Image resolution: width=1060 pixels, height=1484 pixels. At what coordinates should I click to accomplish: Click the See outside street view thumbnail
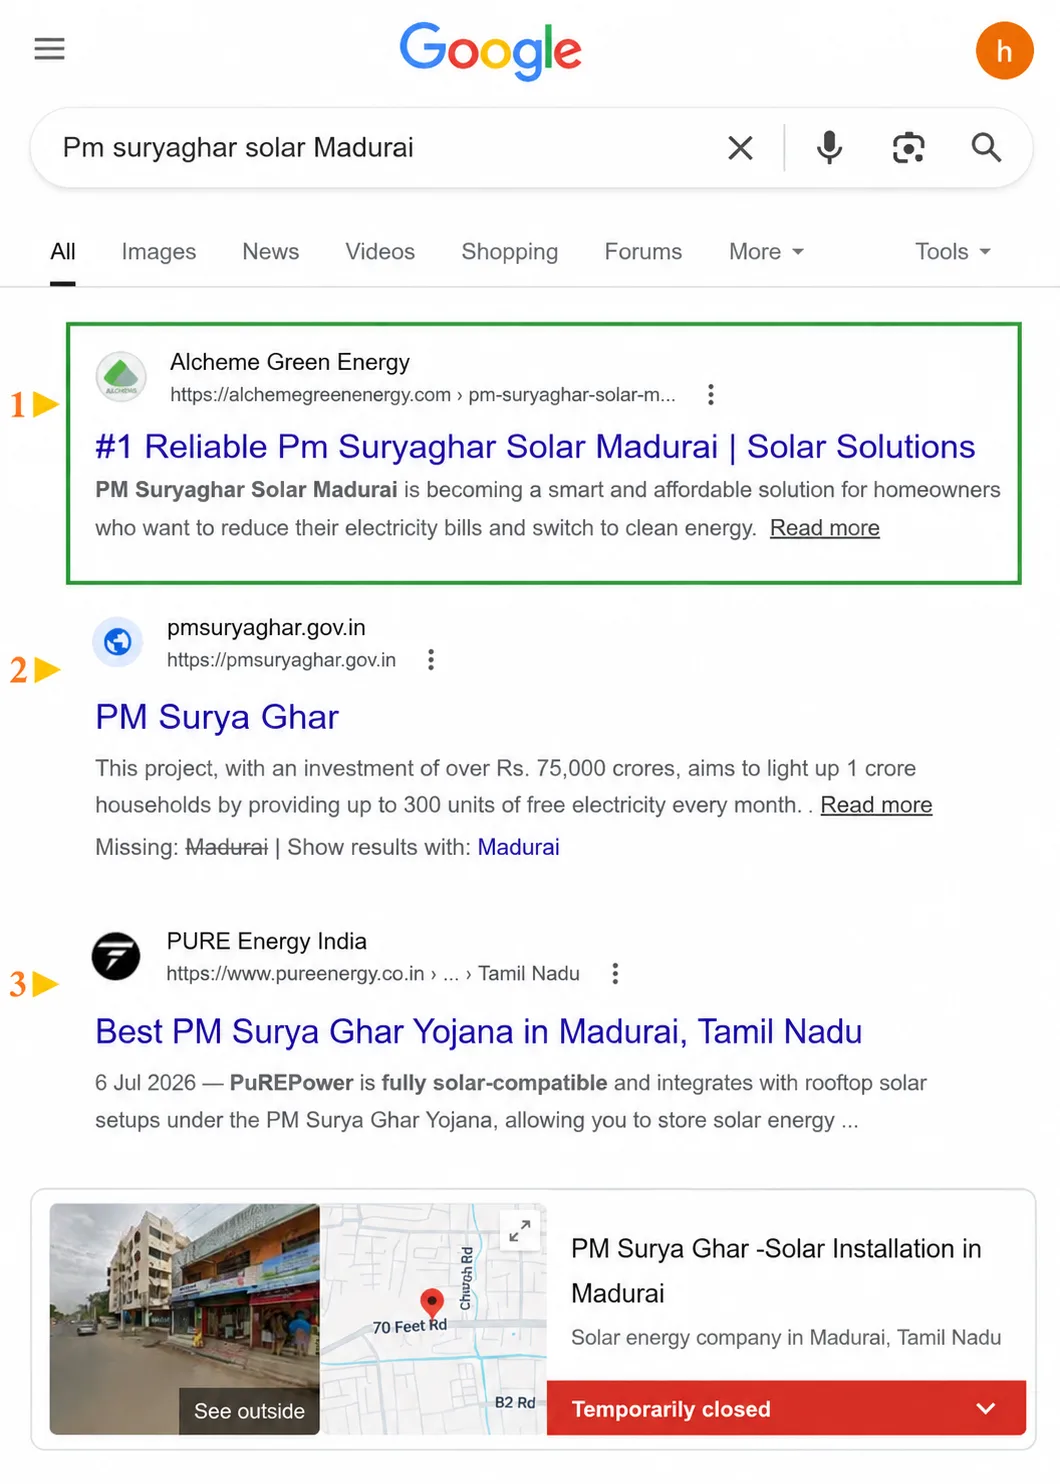[x=185, y=1319]
